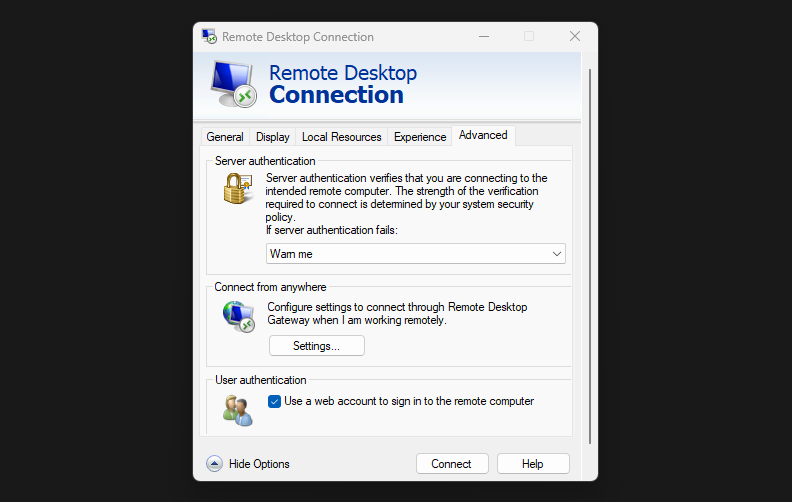This screenshot has width=792, height=502.
Task: Click the 'User authentication' group heading
Action: [x=261, y=380]
